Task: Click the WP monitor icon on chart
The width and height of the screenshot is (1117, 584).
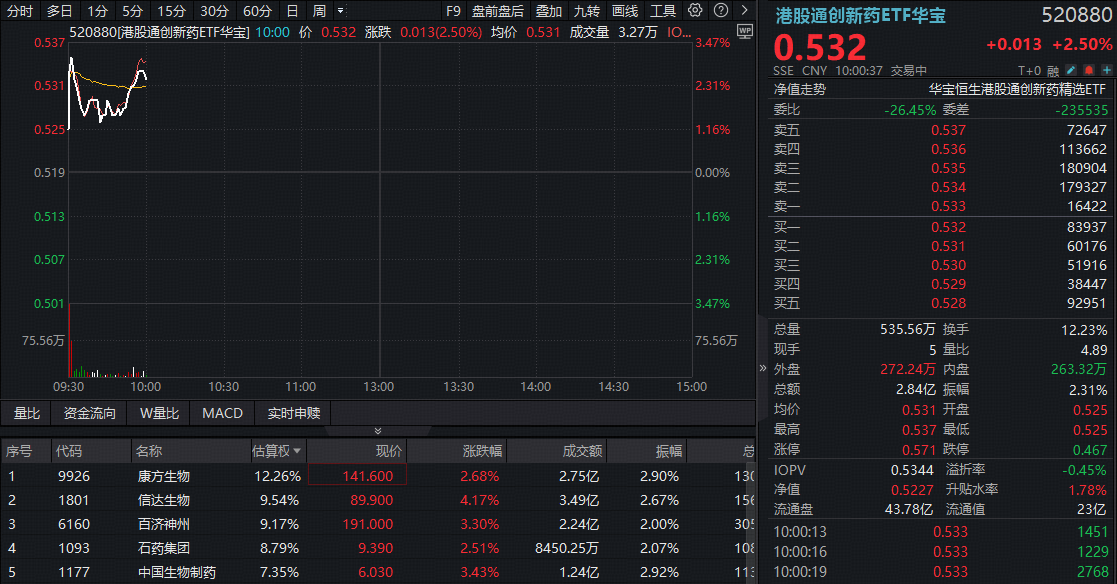Action: [743, 31]
